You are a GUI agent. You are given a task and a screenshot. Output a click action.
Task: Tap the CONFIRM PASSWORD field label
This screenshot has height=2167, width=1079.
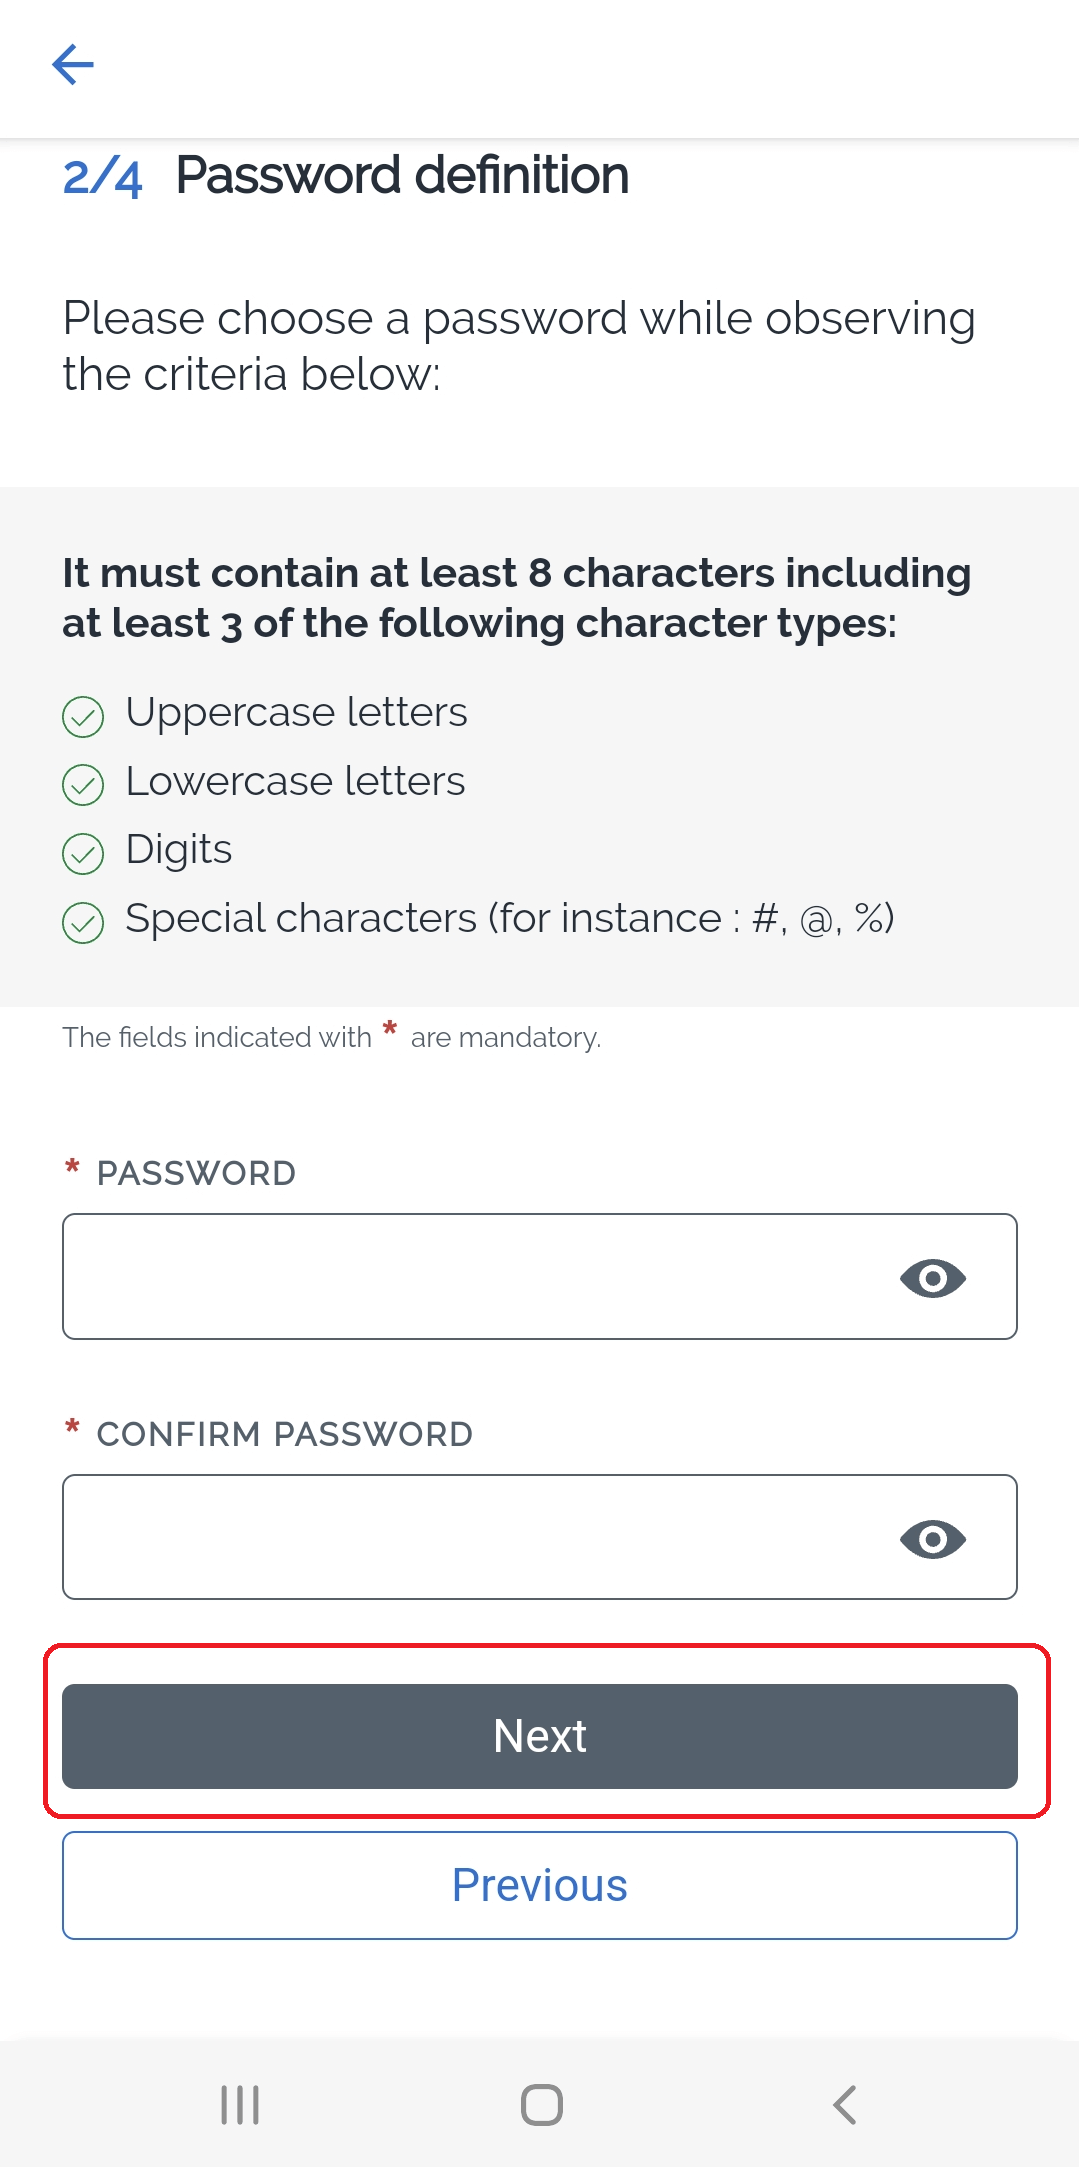[x=284, y=1434]
